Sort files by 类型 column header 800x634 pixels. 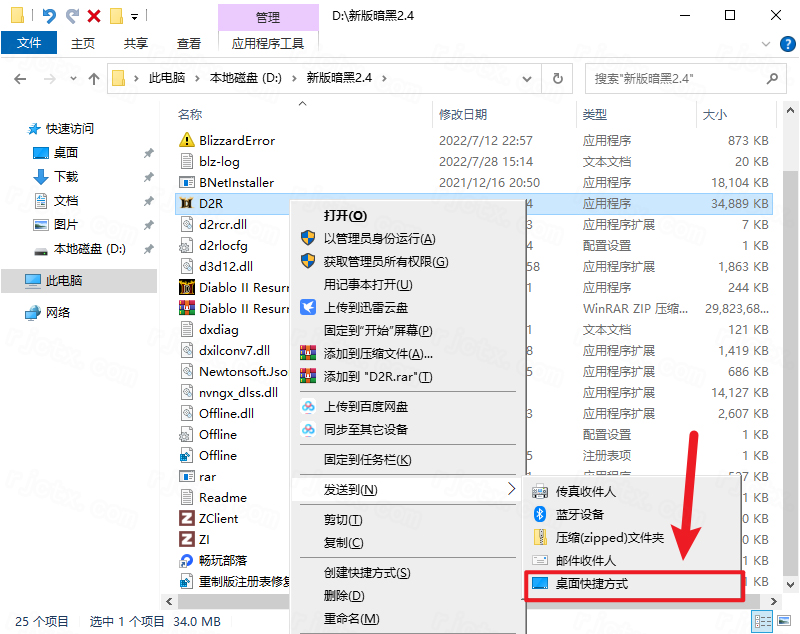coord(595,114)
